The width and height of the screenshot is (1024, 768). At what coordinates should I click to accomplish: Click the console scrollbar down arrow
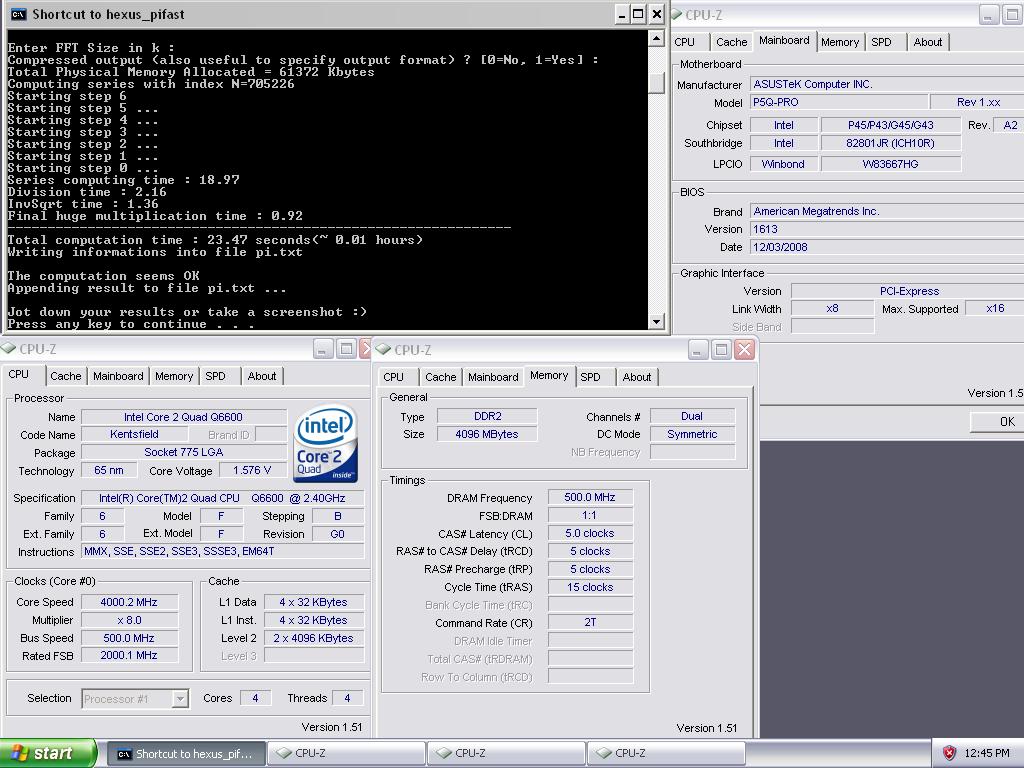click(x=656, y=321)
